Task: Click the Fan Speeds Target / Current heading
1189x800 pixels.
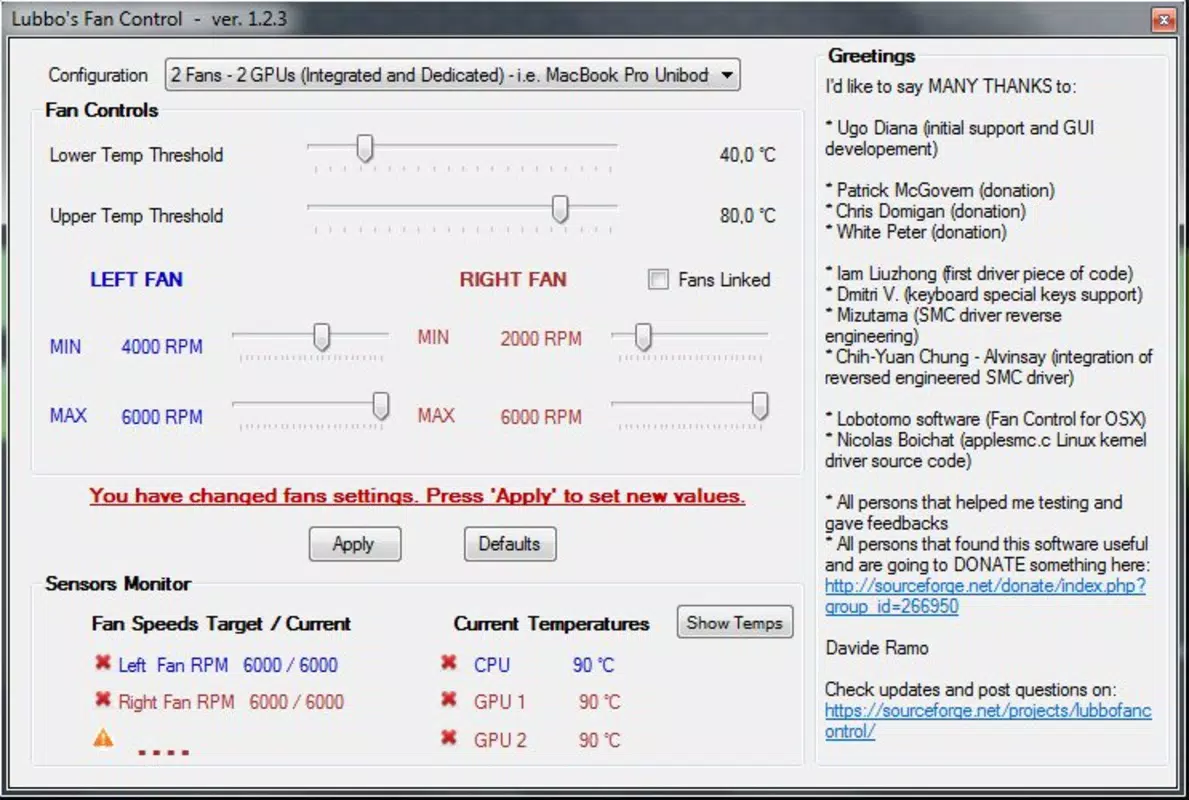Action: (x=221, y=623)
